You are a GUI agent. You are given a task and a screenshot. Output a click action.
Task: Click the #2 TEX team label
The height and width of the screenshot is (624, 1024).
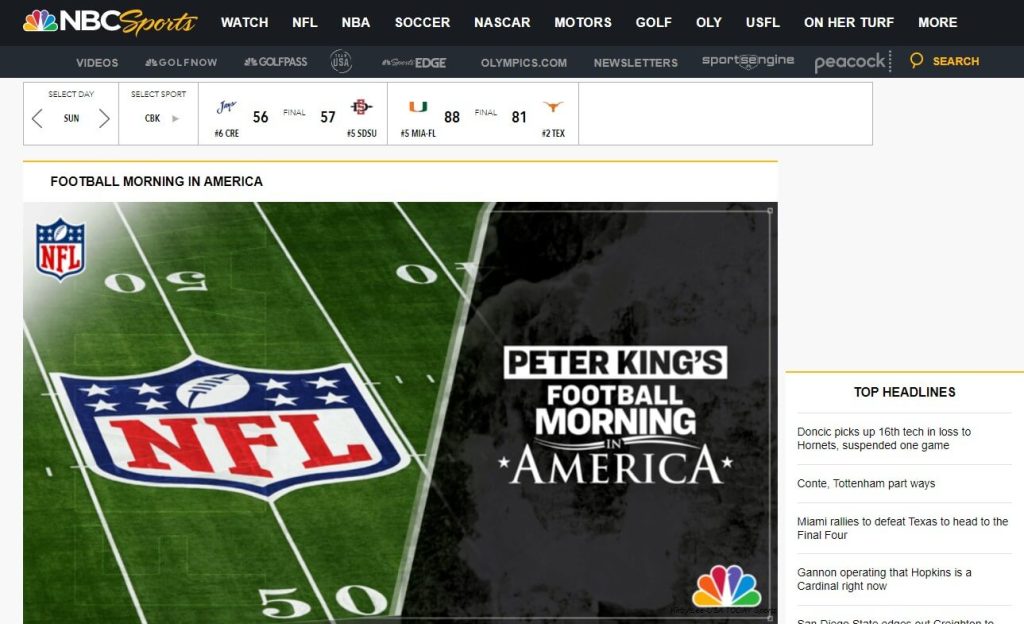(553, 133)
